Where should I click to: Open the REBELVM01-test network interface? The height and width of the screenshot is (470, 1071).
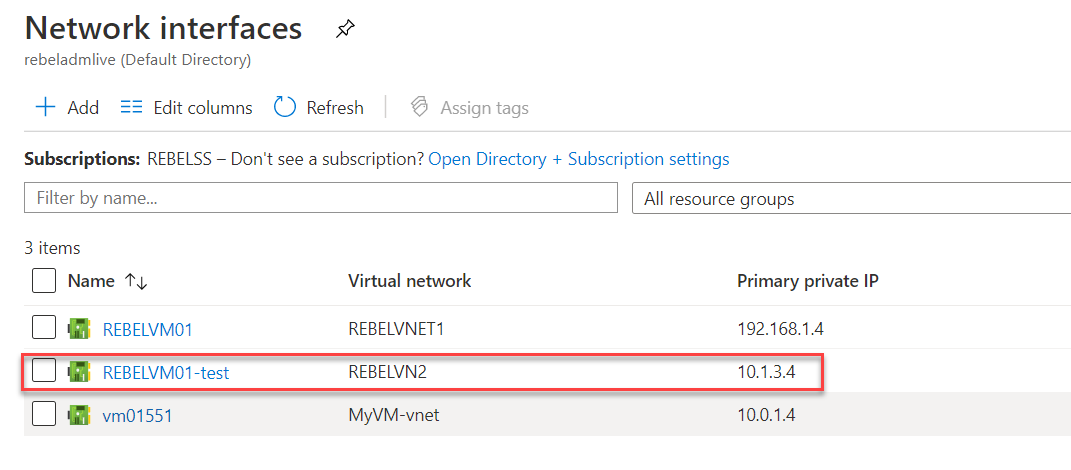[166, 372]
